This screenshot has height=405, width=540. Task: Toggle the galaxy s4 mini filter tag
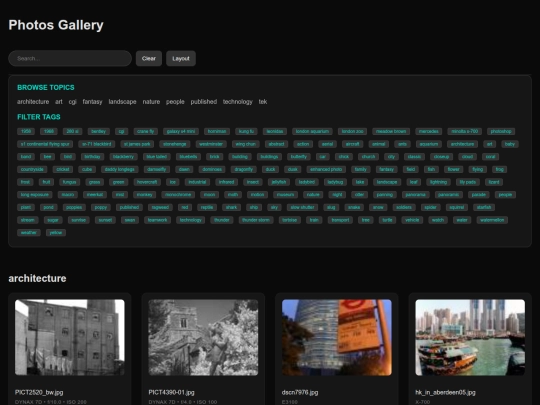(x=181, y=131)
